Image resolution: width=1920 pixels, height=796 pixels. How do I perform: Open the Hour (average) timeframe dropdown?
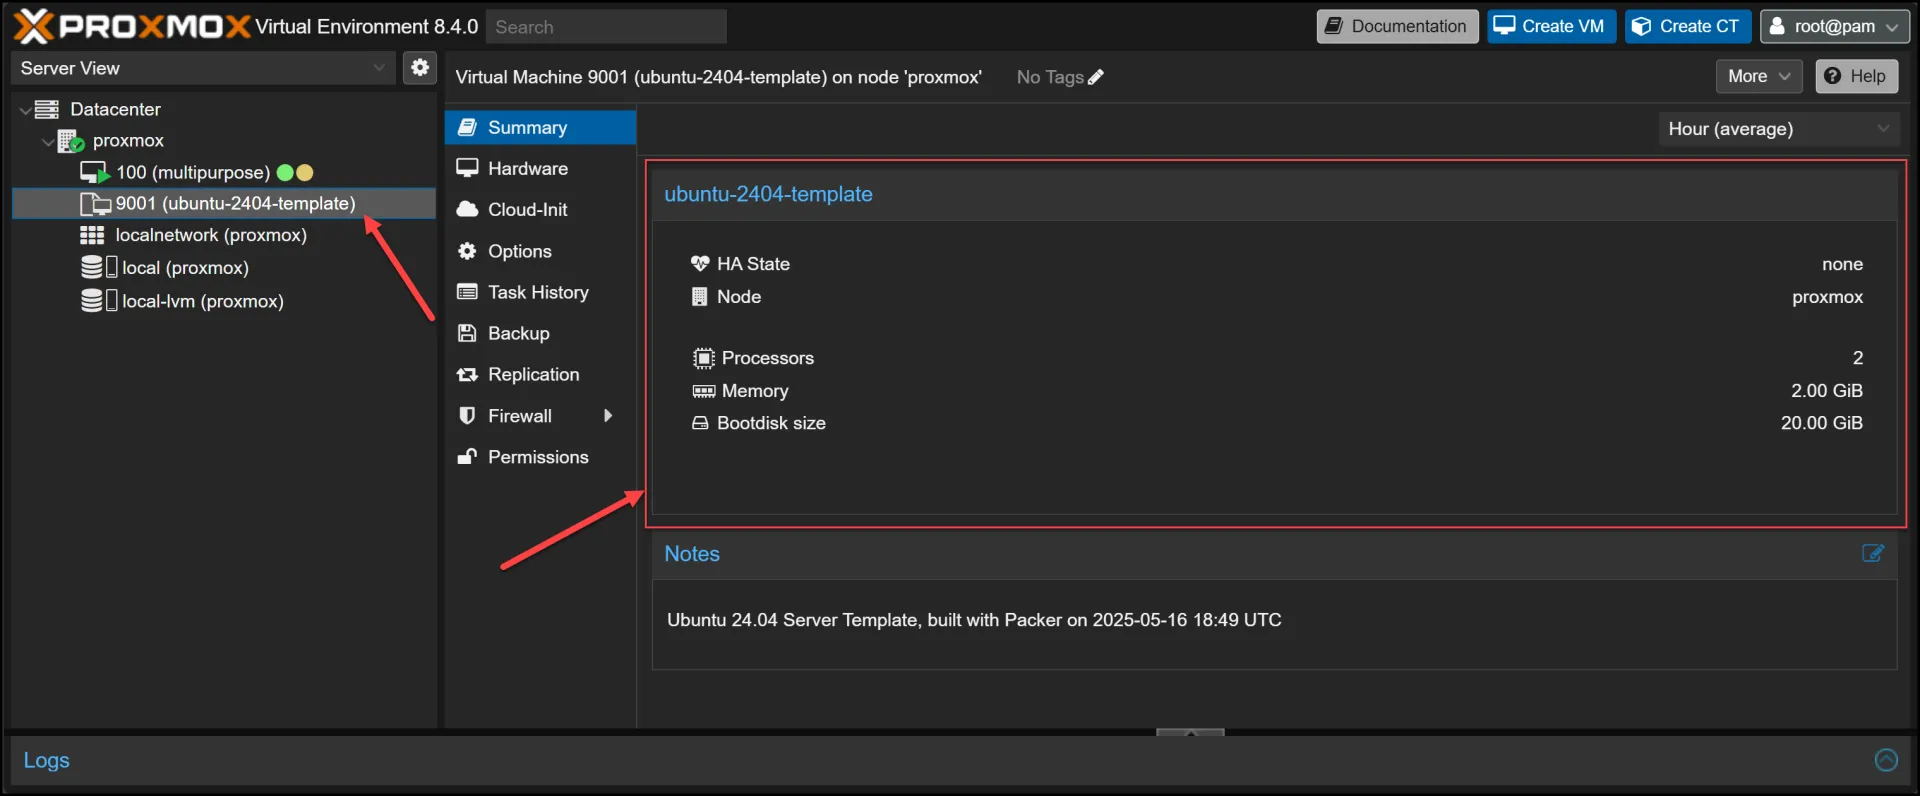click(1778, 129)
